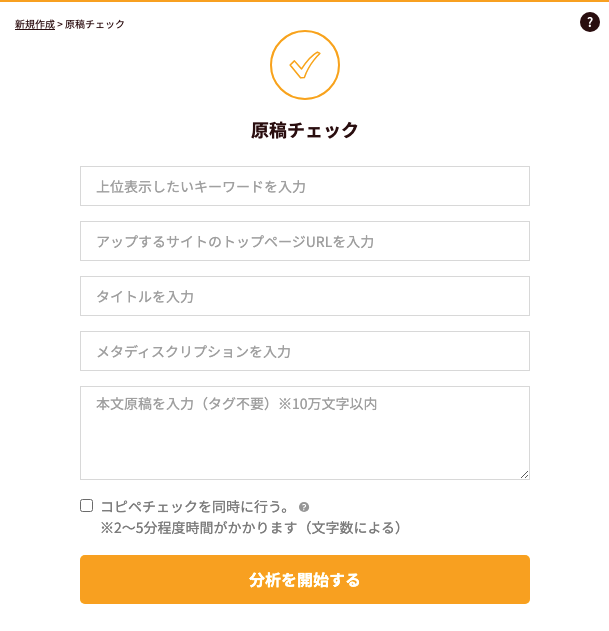Go back to 新規作成 via the breadcrumb

(34, 24)
